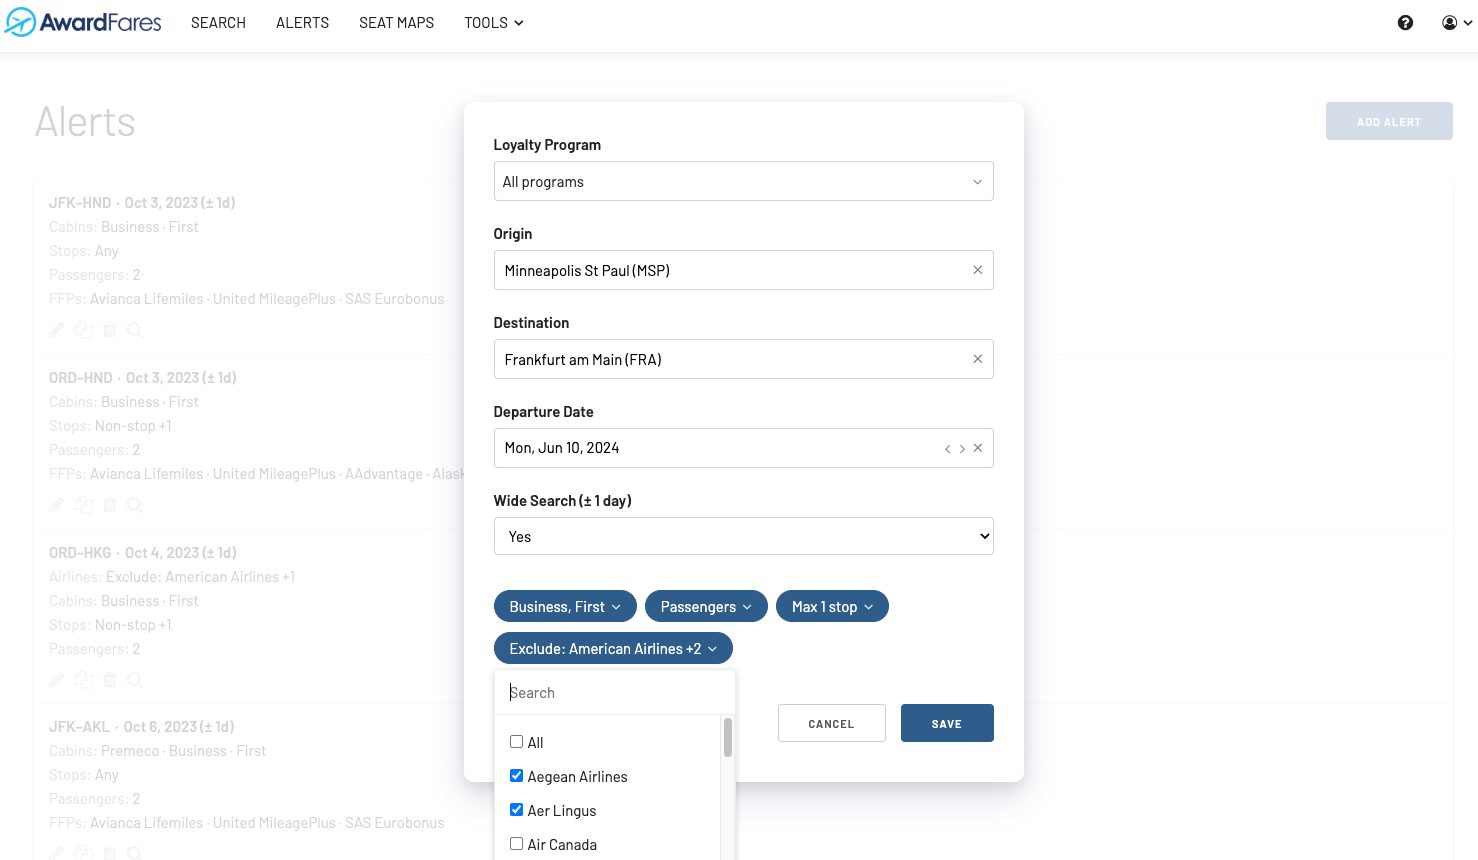Image resolution: width=1478 pixels, height=860 pixels.
Task: Check the All airlines checkbox
Action: [x=516, y=741]
